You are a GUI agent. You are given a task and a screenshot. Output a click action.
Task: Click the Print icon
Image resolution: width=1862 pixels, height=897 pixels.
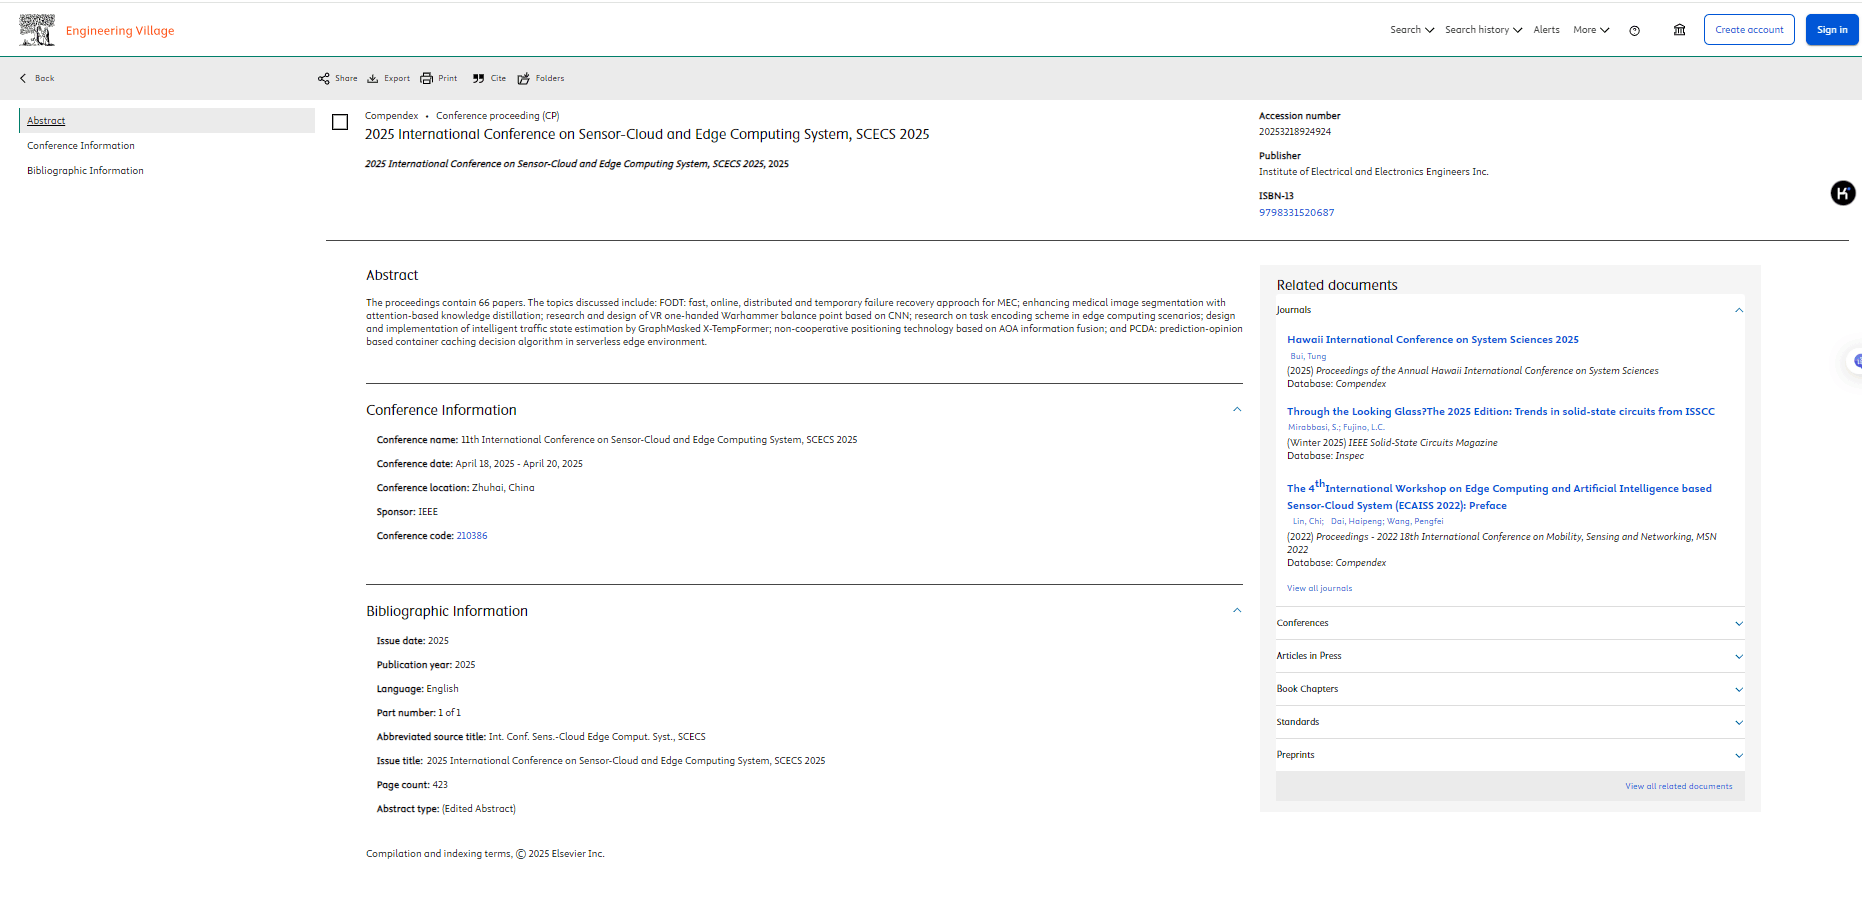click(x=427, y=79)
